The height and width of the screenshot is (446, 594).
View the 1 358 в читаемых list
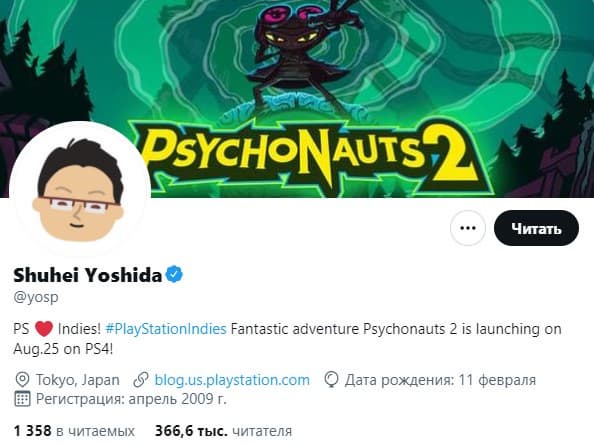74,431
